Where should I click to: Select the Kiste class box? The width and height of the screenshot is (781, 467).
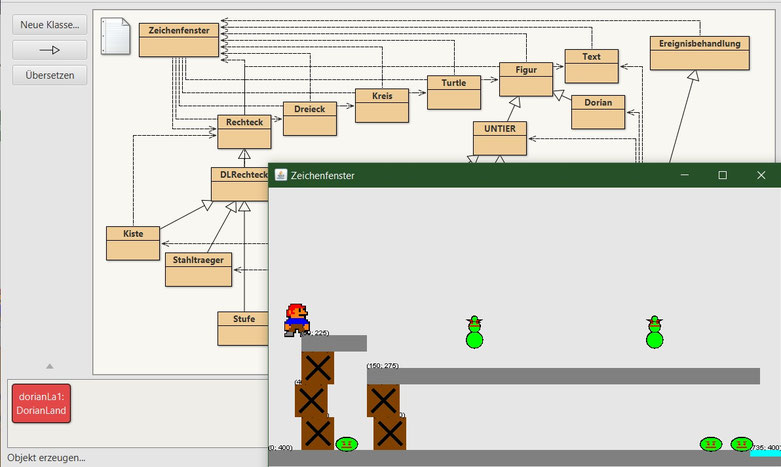click(133, 243)
